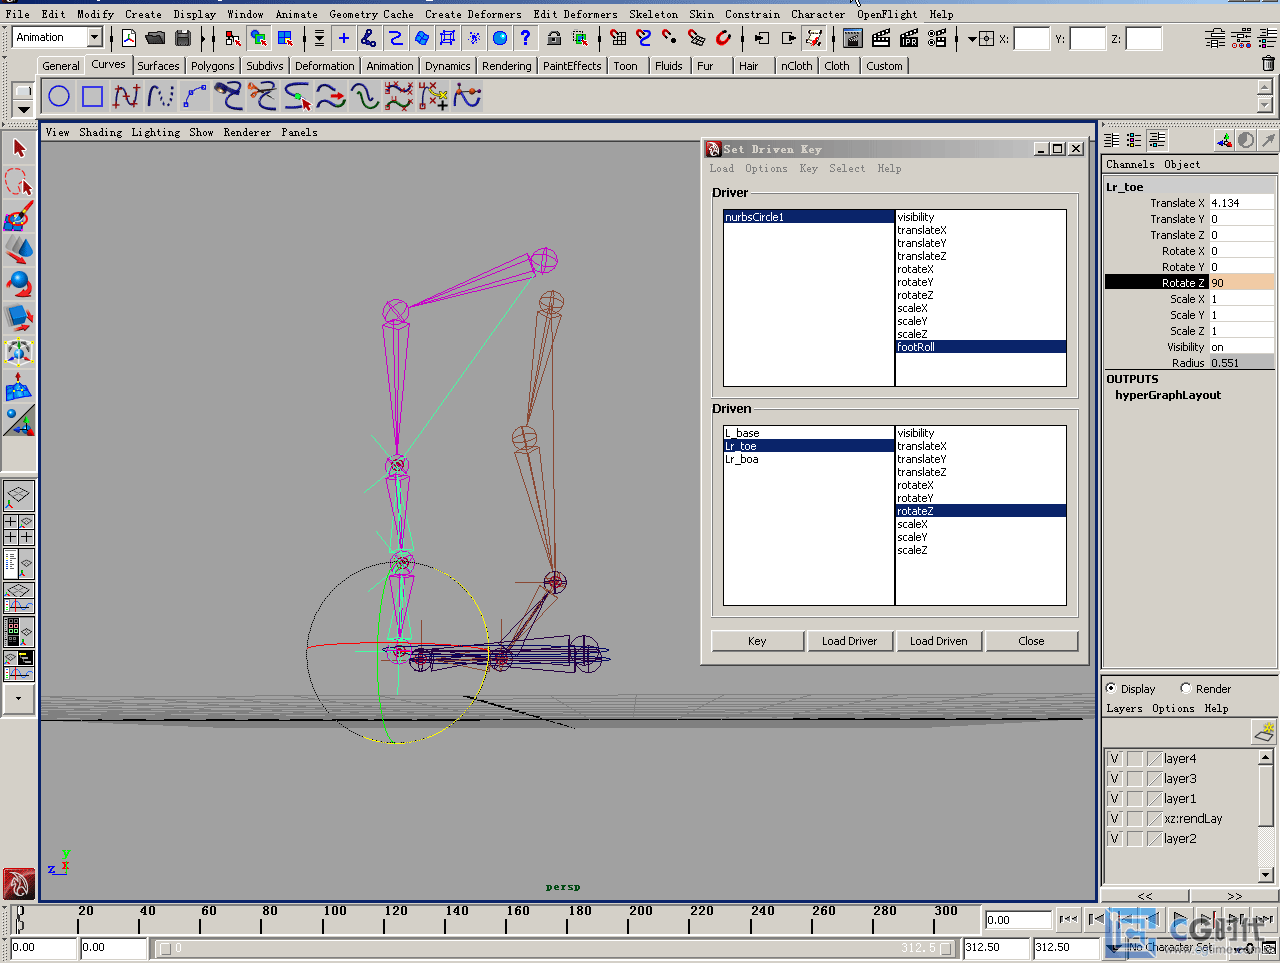The height and width of the screenshot is (963, 1280).
Task: Click the lock selection padlock icon
Action: pos(553,38)
